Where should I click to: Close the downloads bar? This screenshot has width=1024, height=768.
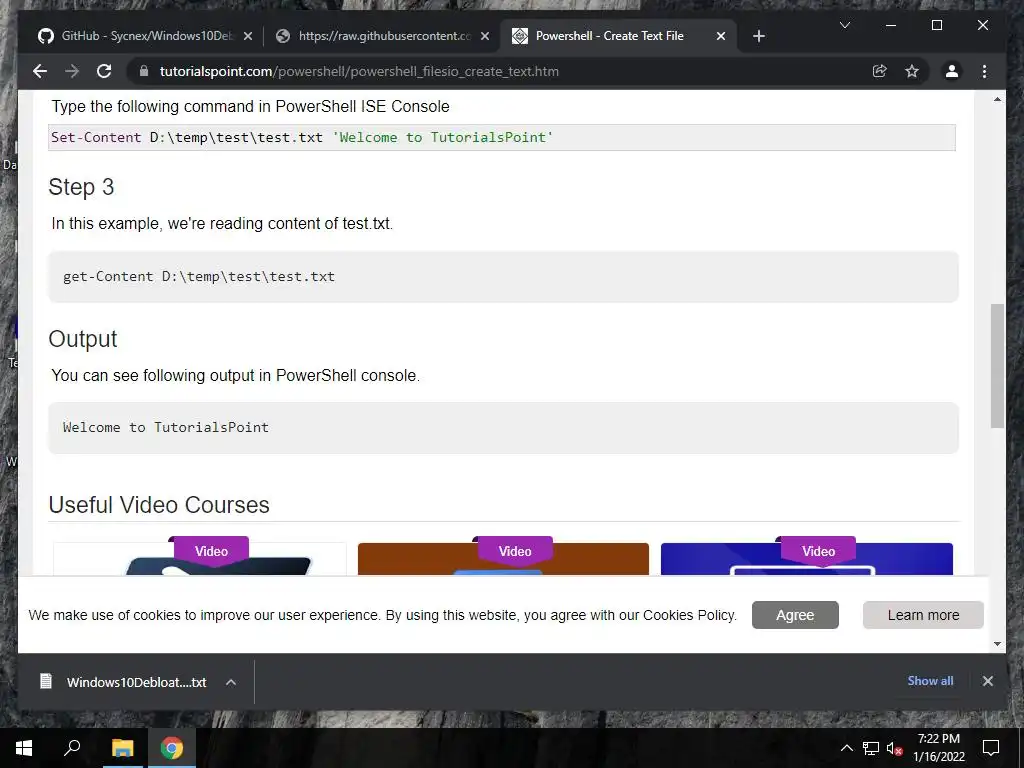987,681
